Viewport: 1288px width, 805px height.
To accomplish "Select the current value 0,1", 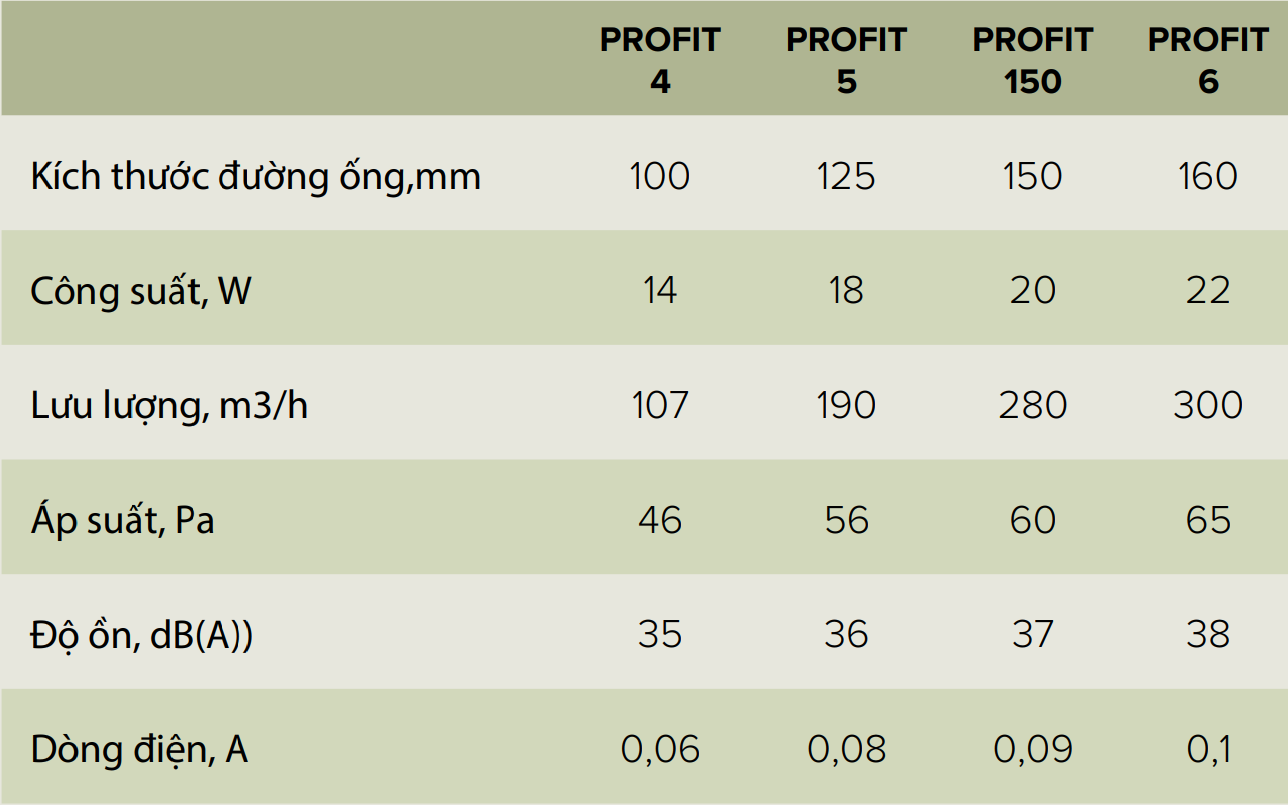I will pos(1208,750).
